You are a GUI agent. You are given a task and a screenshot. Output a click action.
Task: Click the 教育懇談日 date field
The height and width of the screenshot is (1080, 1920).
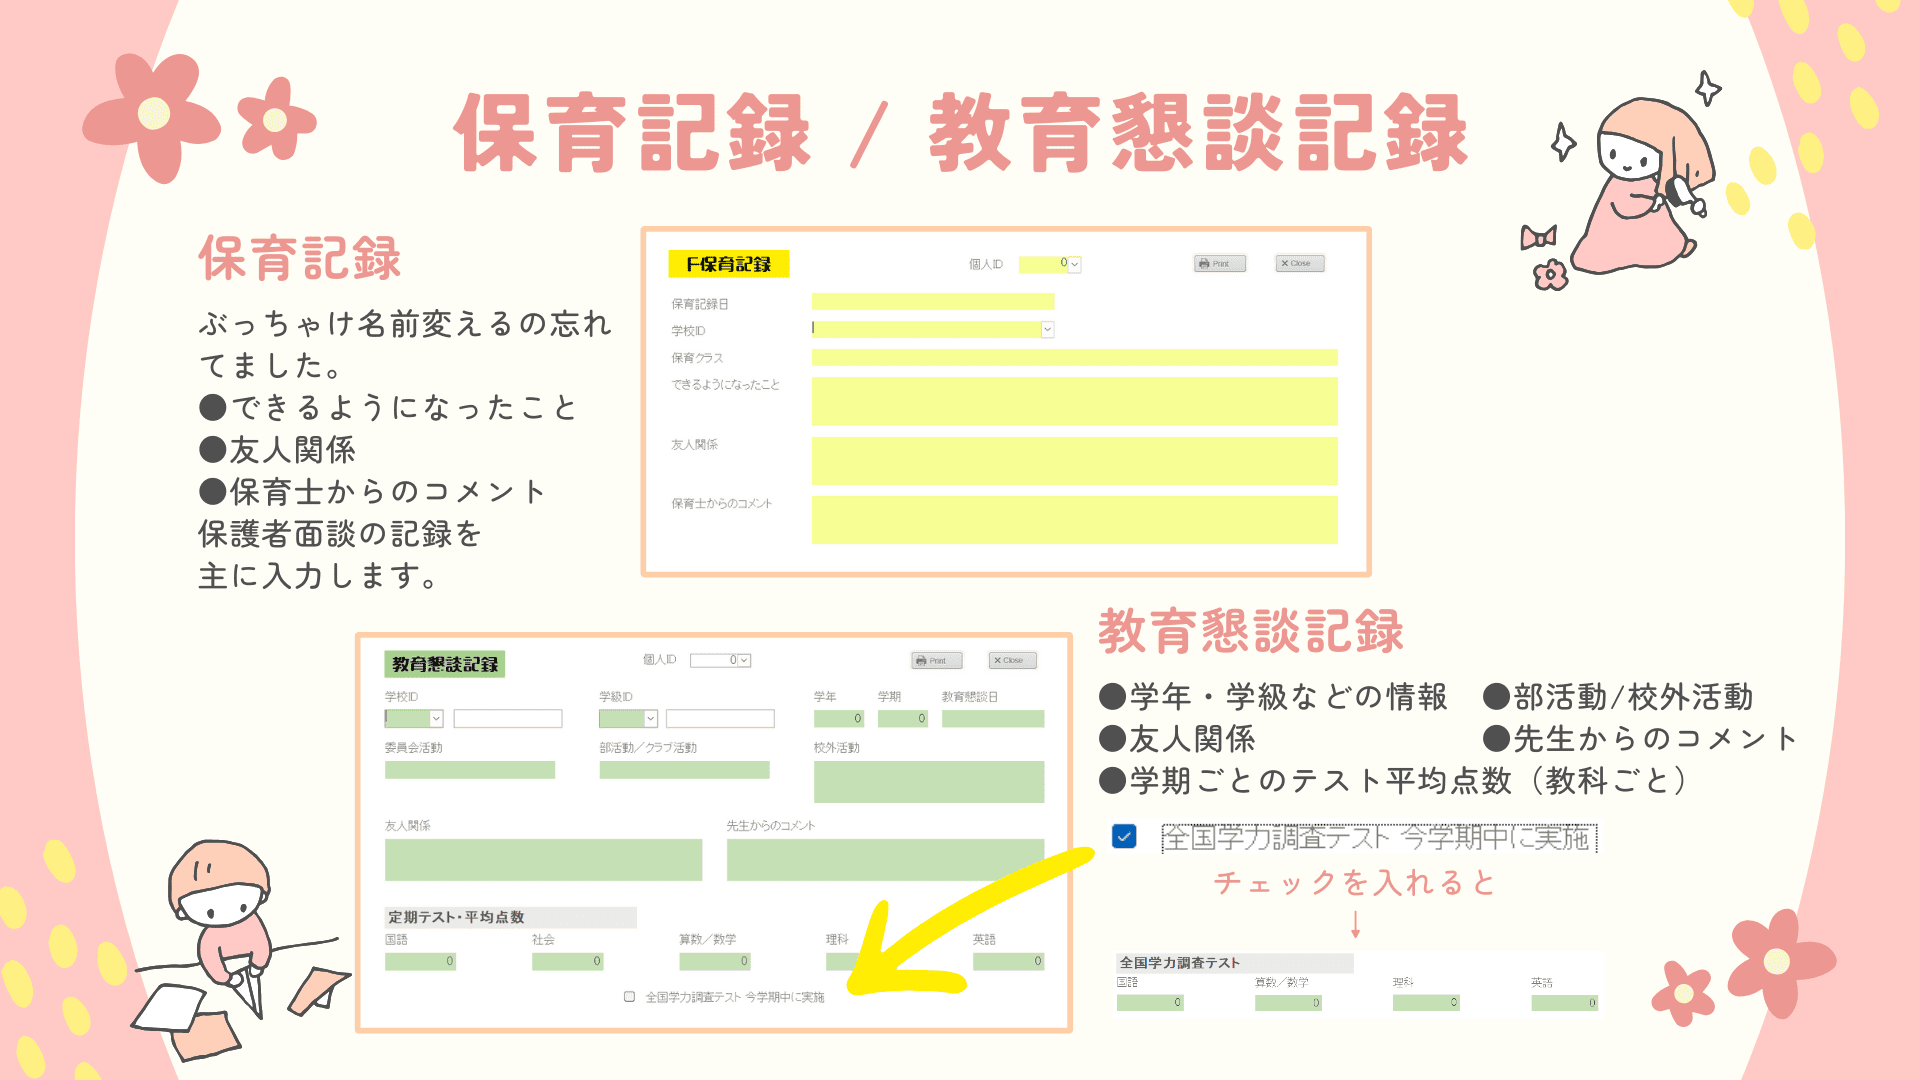[x=993, y=719]
